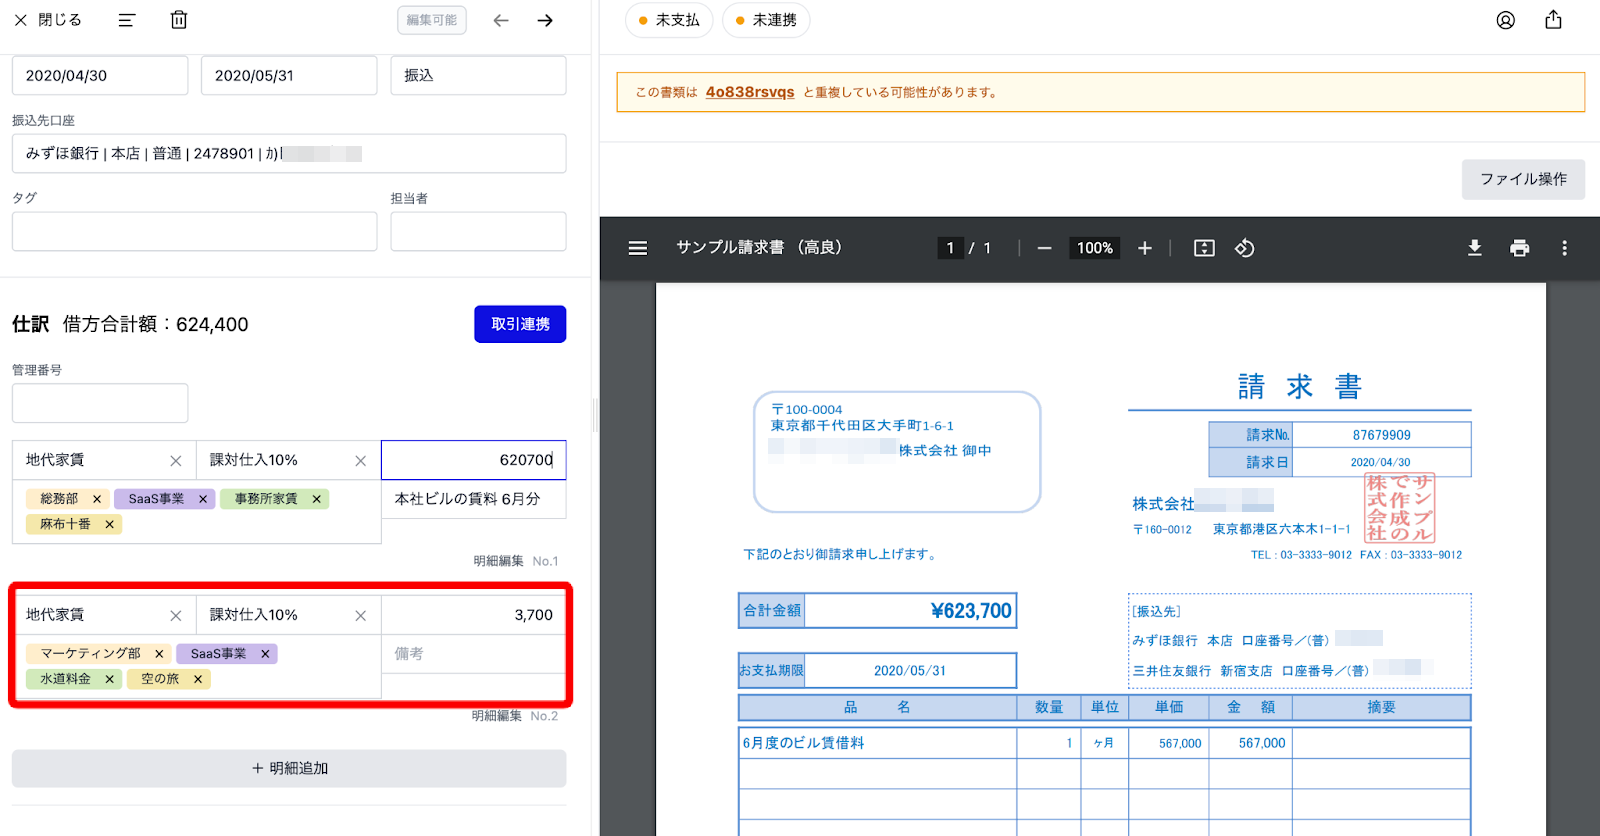This screenshot has height=836, width=1600.
Task: Go to previous document with left arrow
Action: click(x=501, y=20)
